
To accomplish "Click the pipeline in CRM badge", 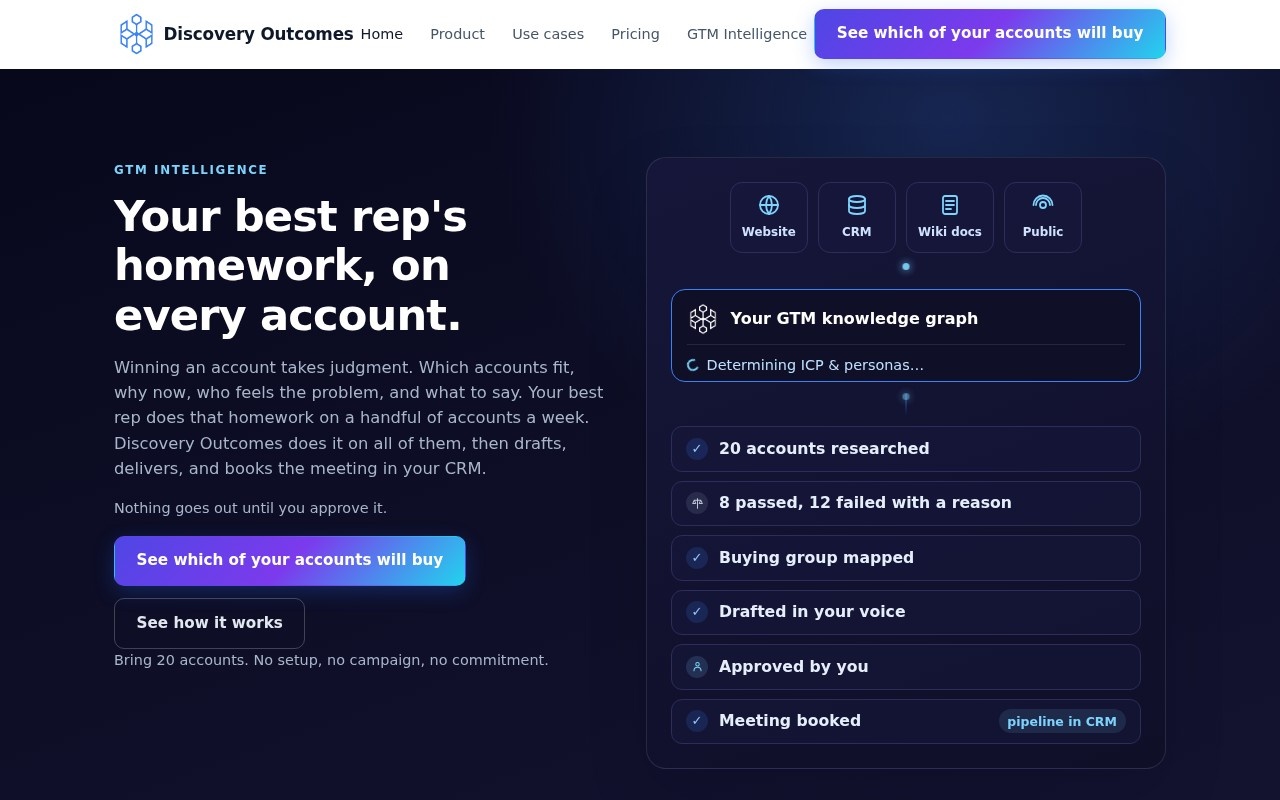I will (x=1062, y=721).
